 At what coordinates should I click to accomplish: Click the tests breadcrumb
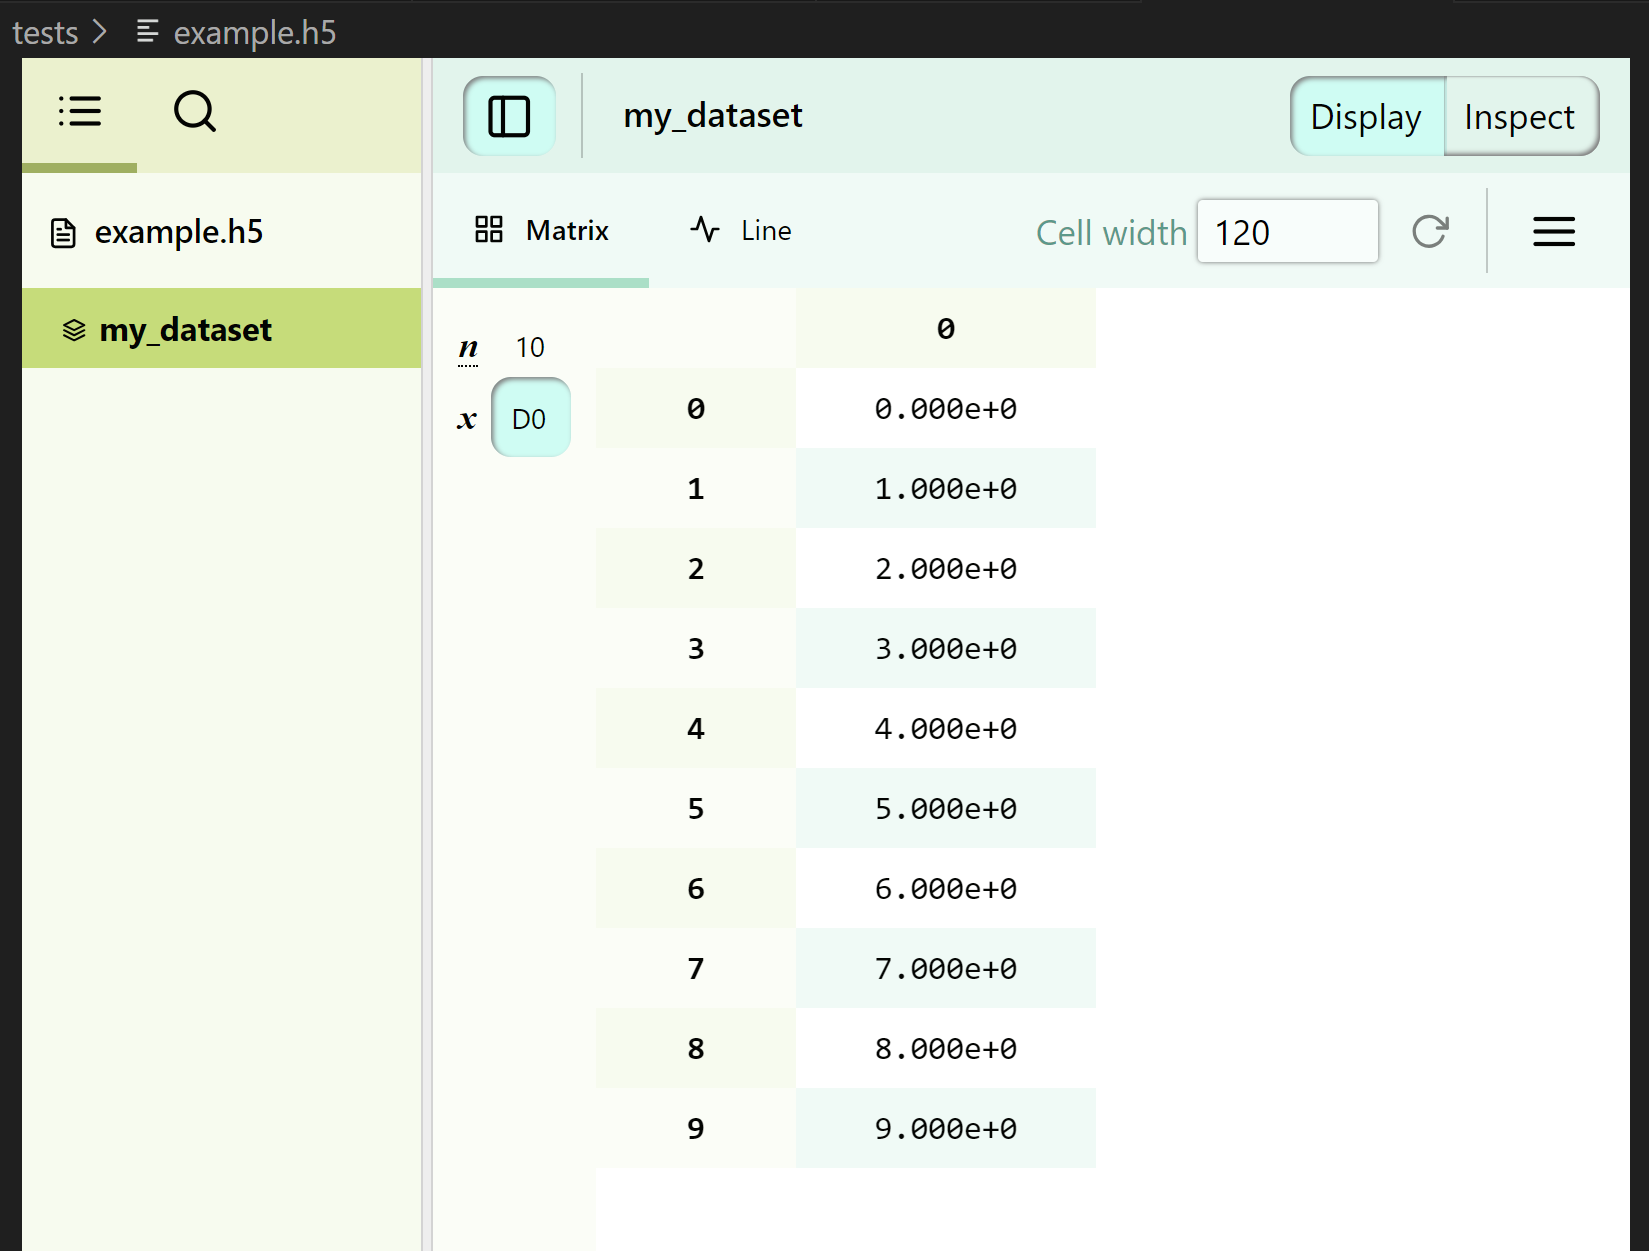click(x=45, y=33)
